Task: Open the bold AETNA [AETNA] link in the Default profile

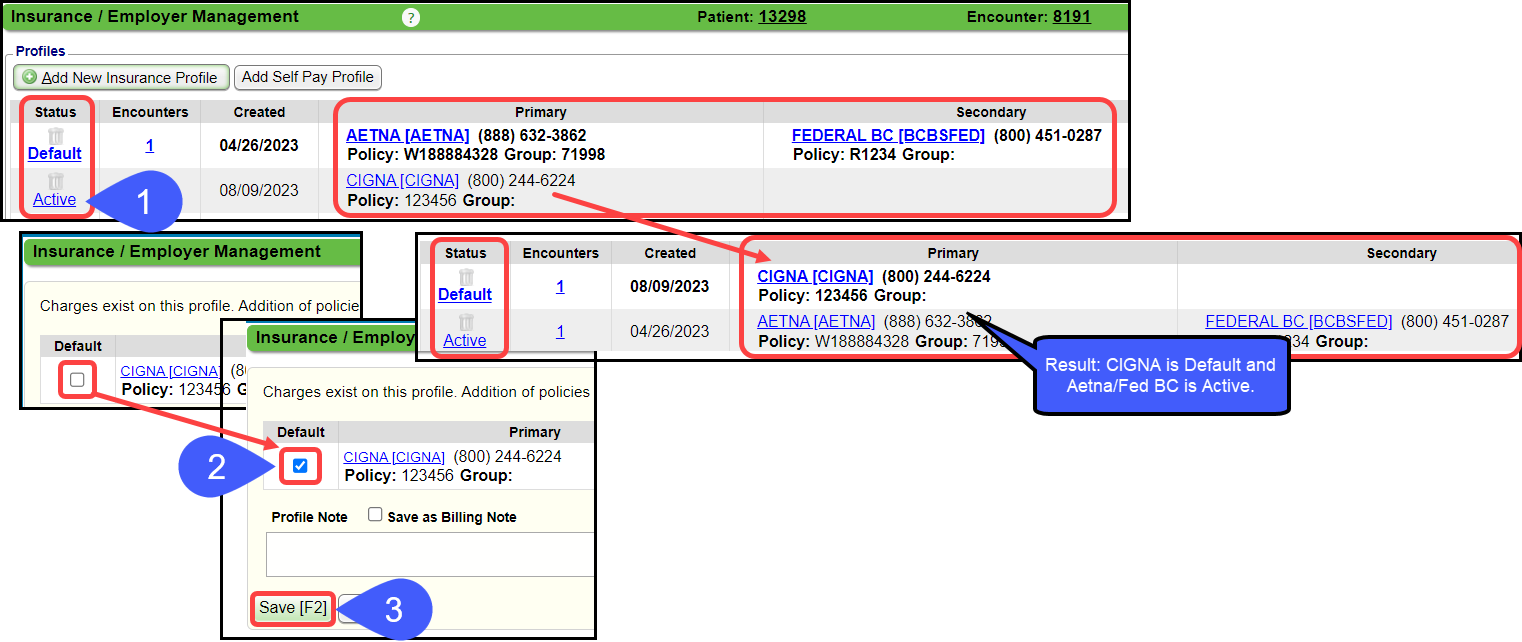Action: (408, 136)
